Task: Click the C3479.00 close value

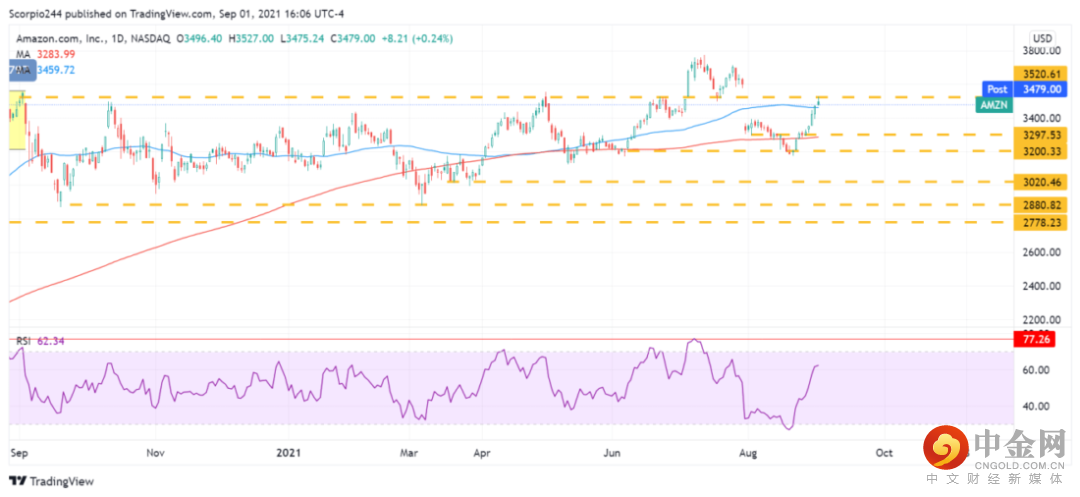Action: point(353,39)
